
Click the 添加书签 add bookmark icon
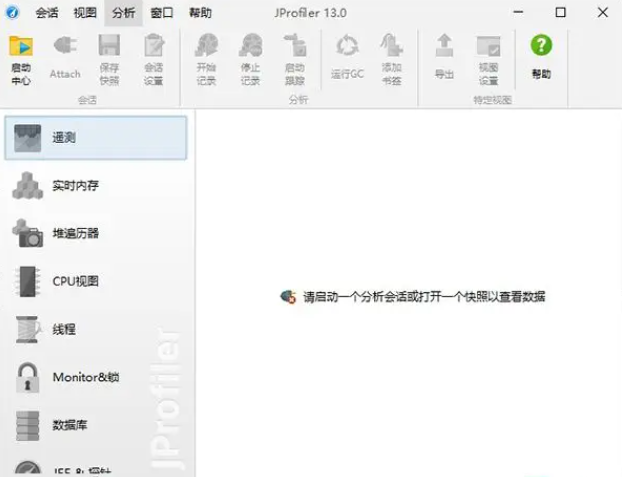(x=392, y=45)
